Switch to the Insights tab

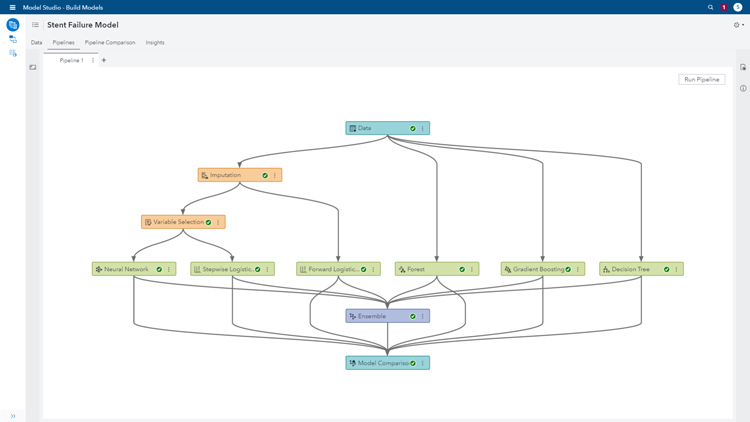[x=155, y=43]
